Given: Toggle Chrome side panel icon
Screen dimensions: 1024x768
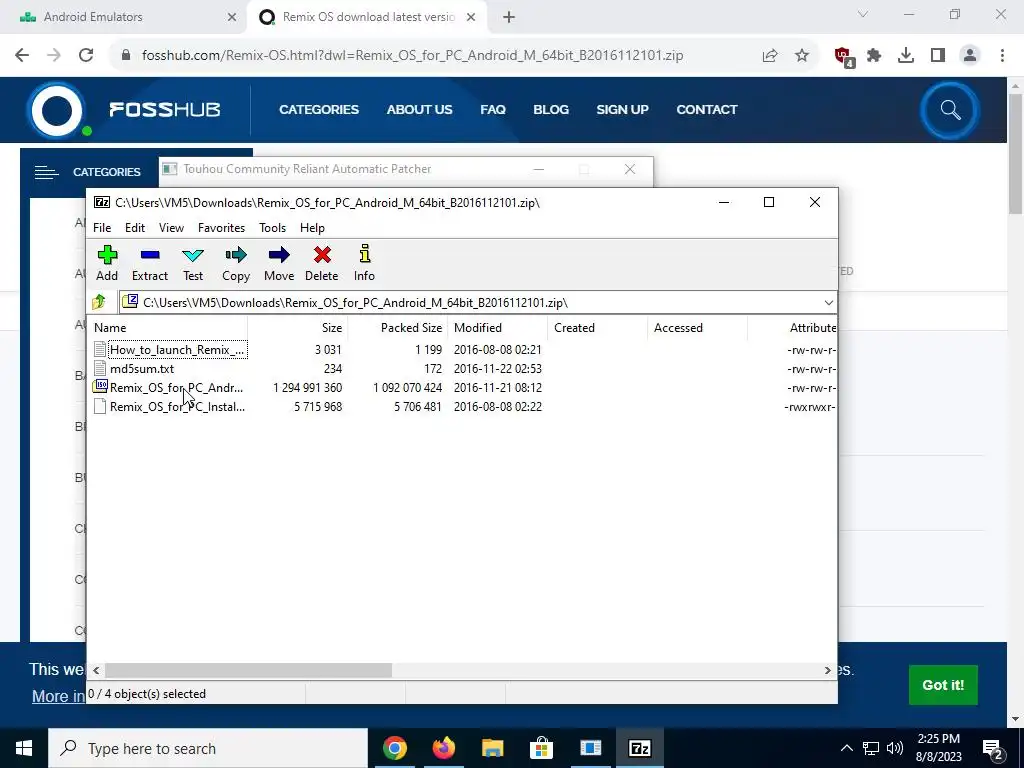Looking at the screenshot, I should pos(938,56).
